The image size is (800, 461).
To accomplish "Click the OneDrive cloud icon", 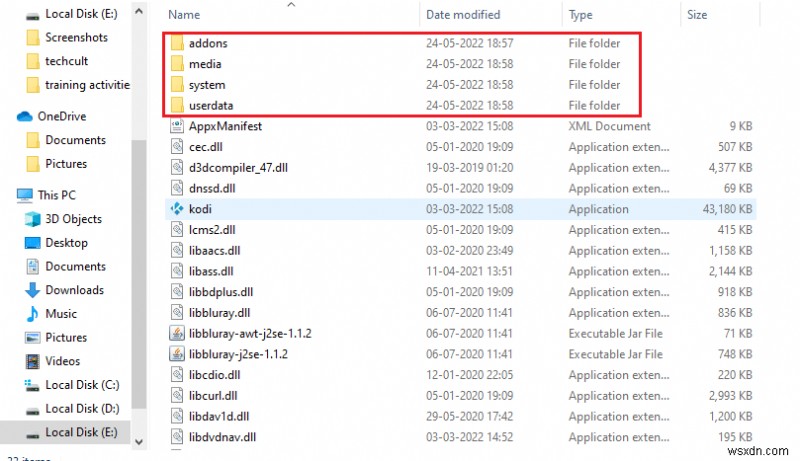I will tap(26, 116).
